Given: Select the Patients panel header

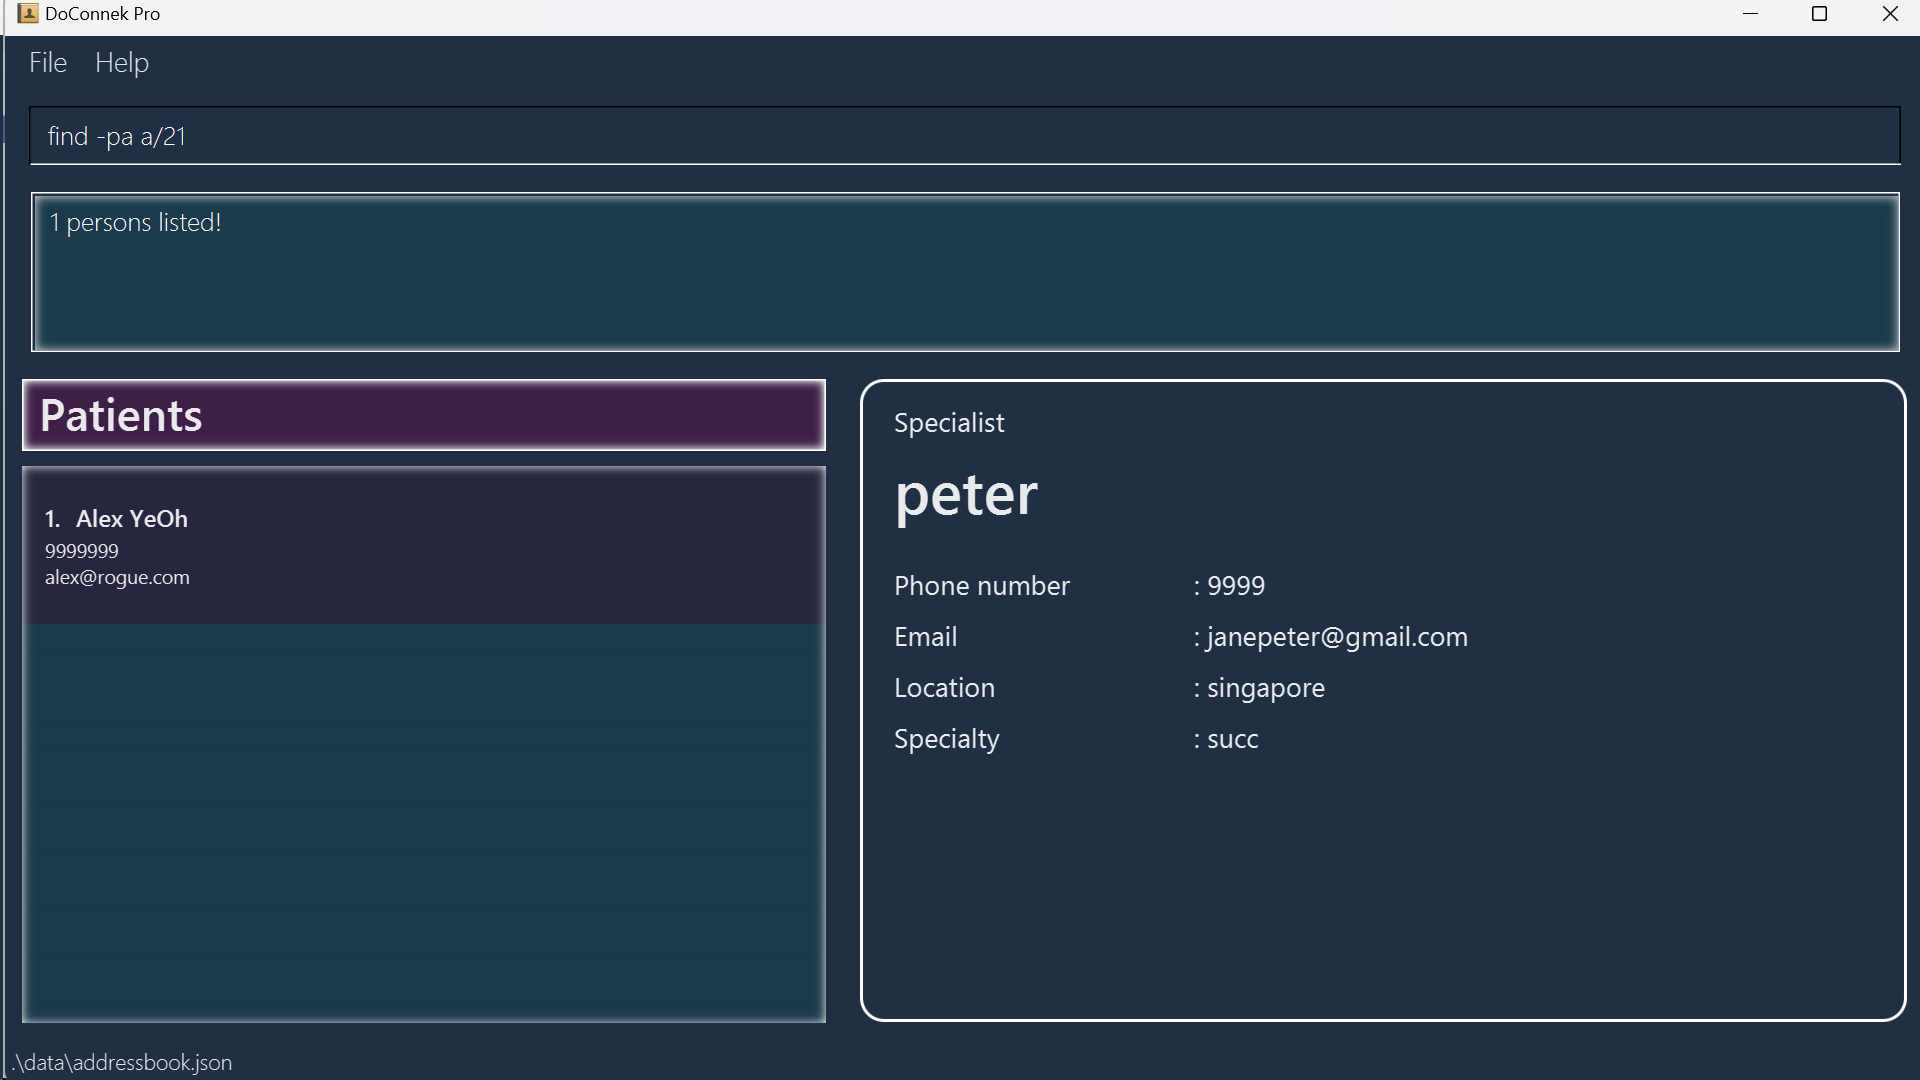Looking at the screenshot, I should [424, 416].
